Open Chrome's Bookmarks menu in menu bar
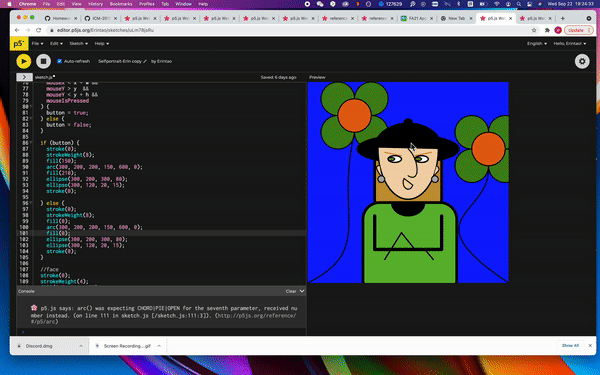 point(121,4)
